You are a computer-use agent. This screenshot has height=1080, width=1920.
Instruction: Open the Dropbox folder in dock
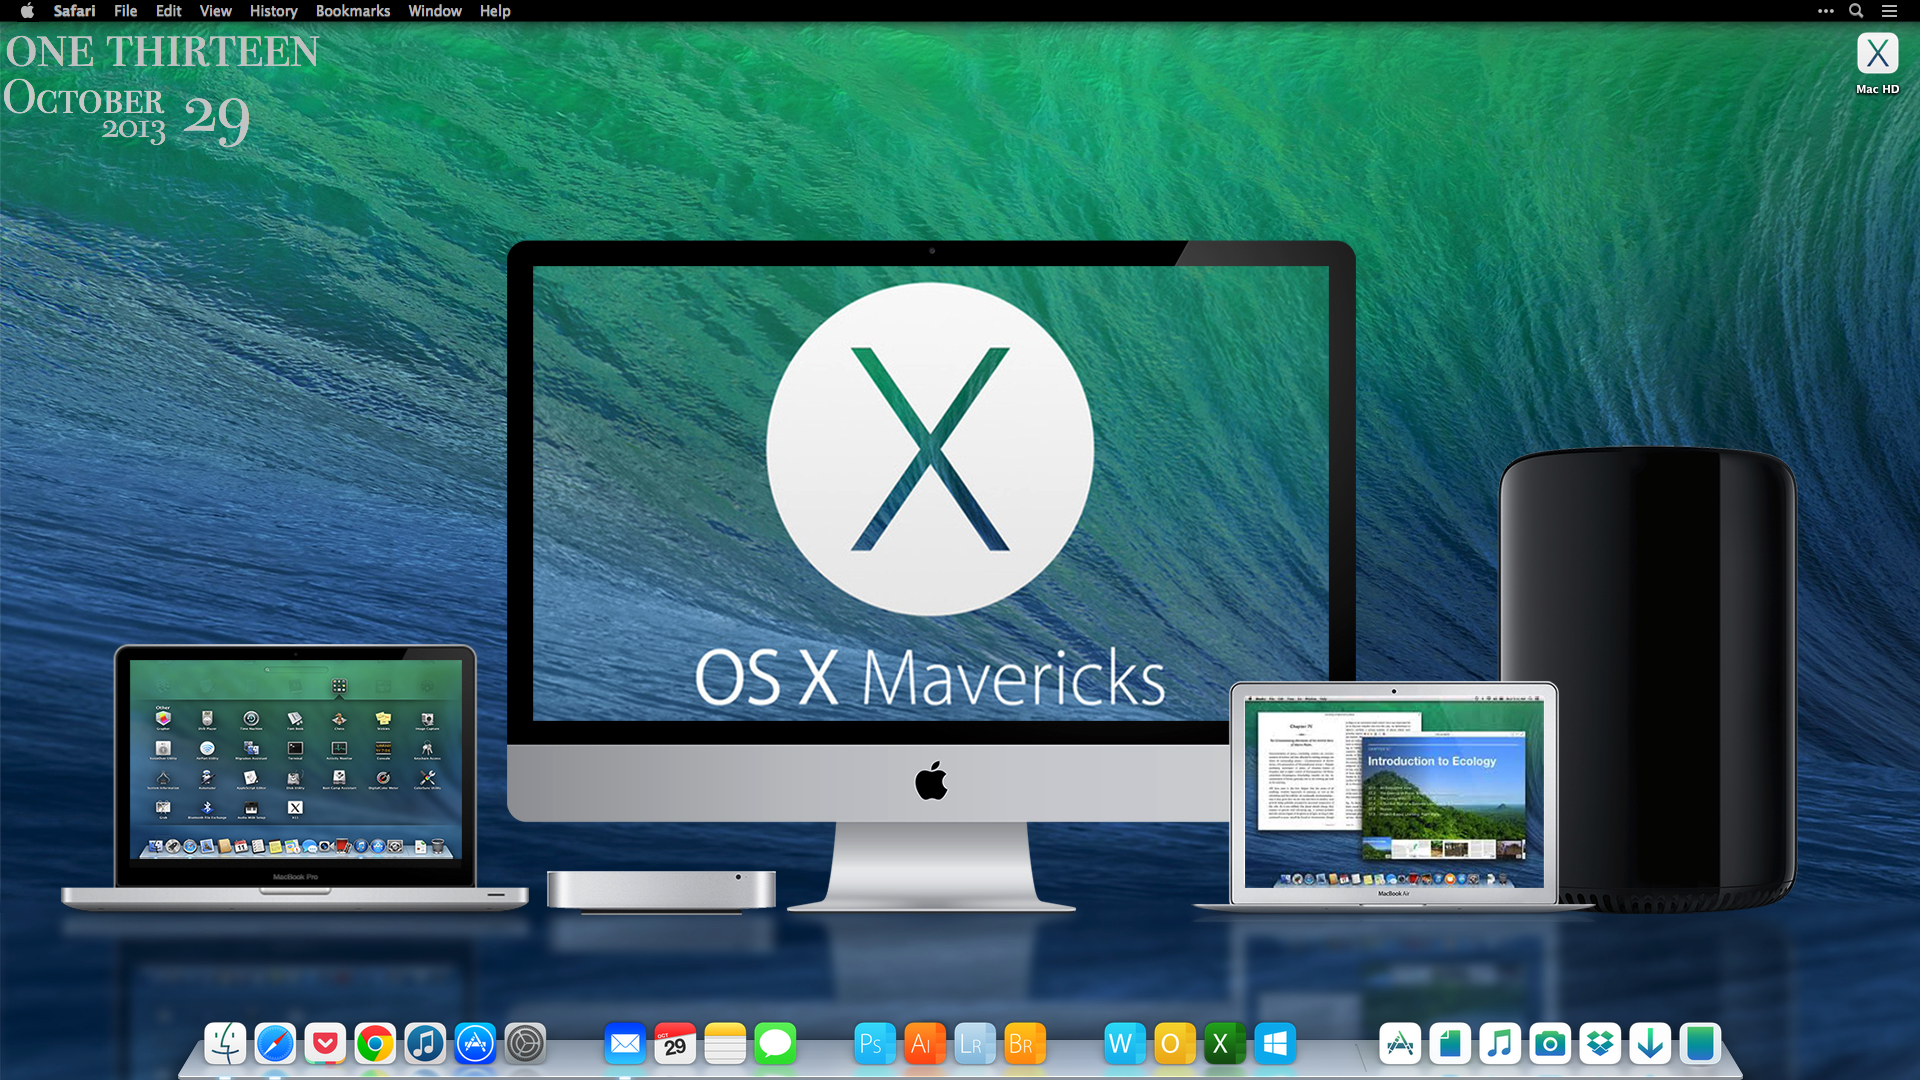[x=1600, y=1044]
